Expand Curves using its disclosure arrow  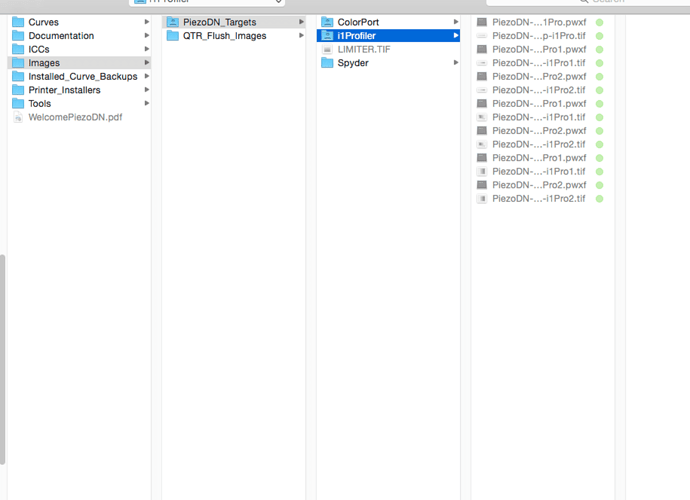147,22
